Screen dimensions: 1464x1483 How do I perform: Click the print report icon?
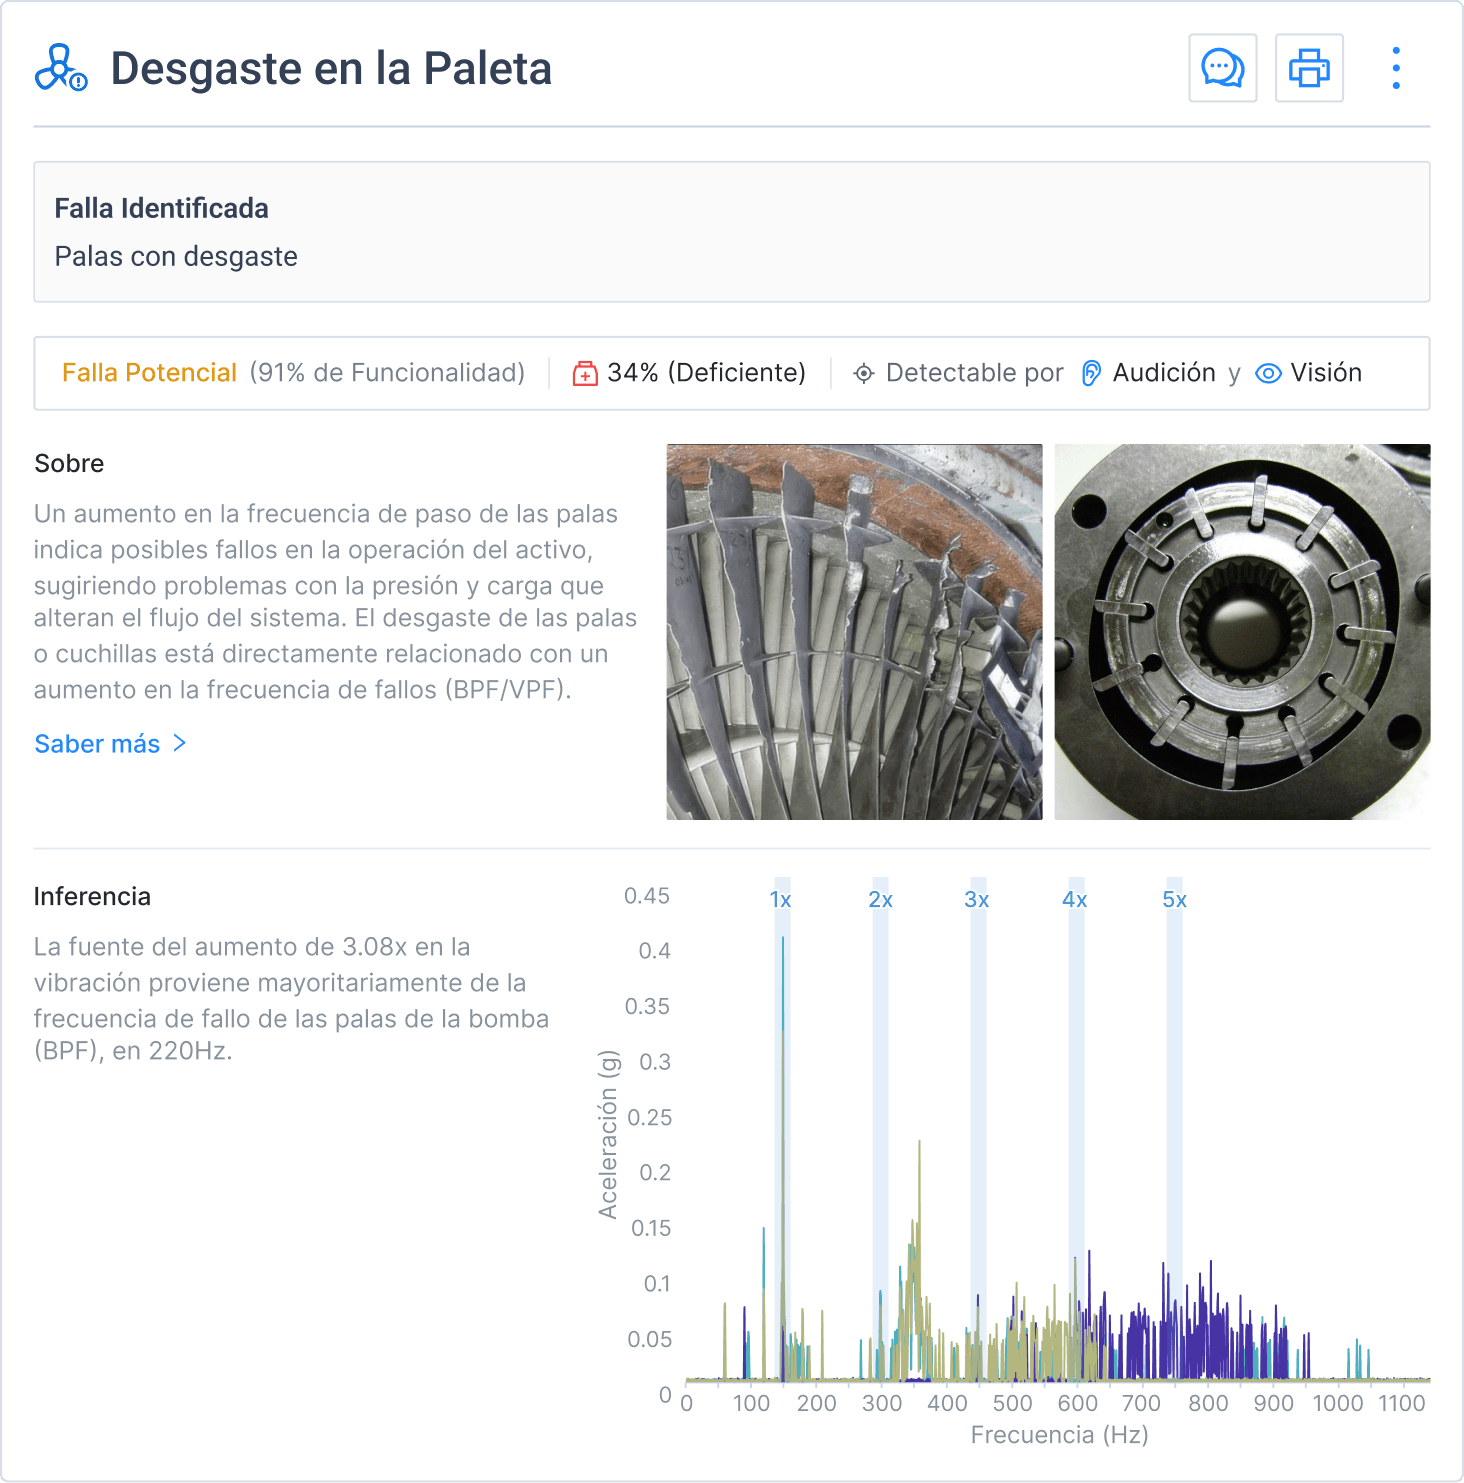(1308, 68)
